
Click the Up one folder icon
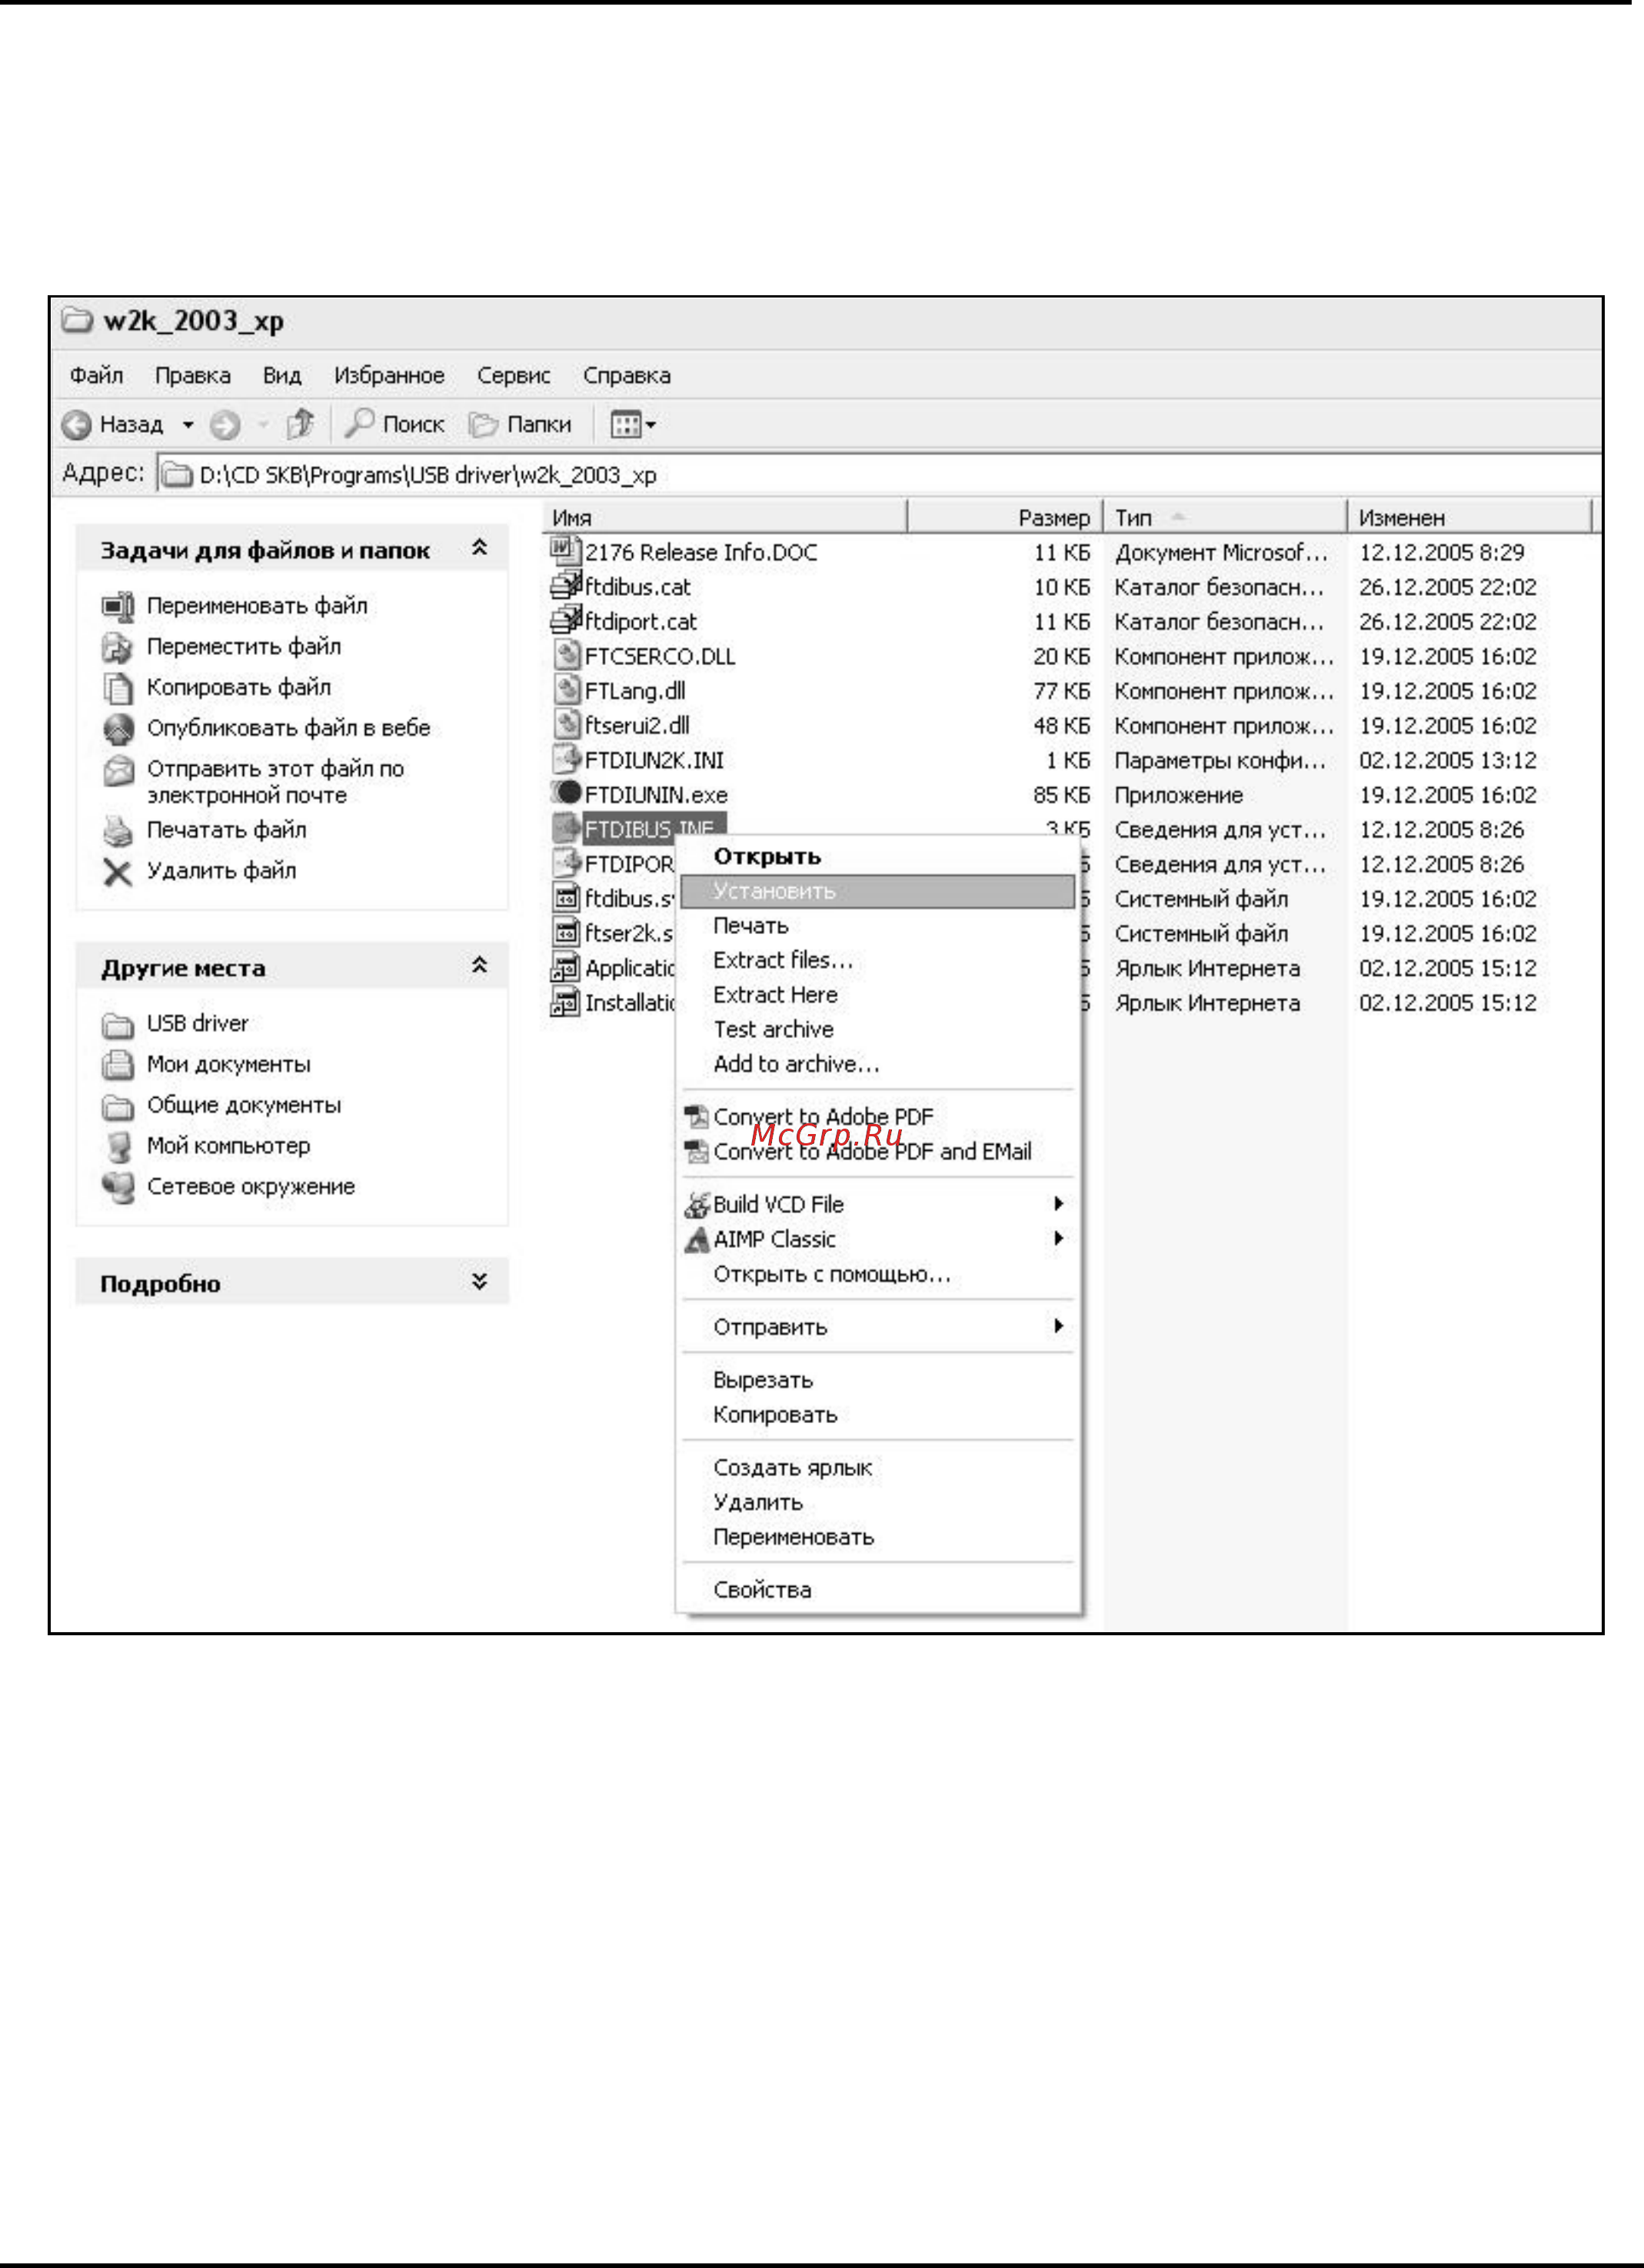[x=300, y=424]
